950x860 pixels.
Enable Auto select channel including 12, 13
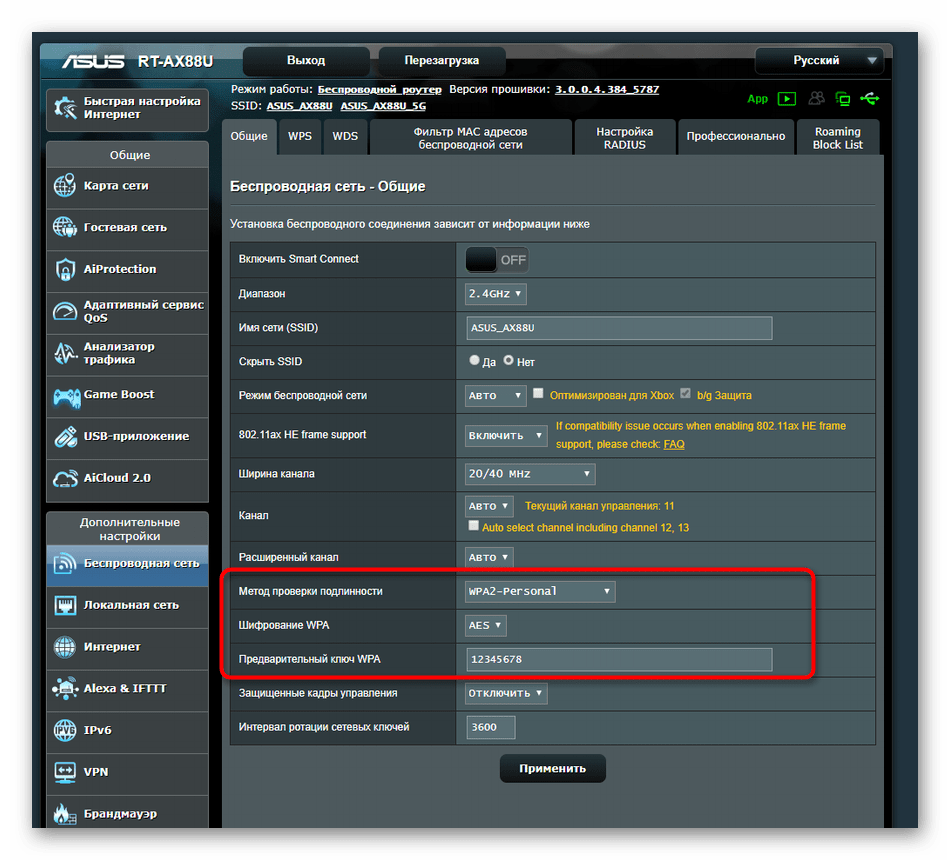coord(474,526)
